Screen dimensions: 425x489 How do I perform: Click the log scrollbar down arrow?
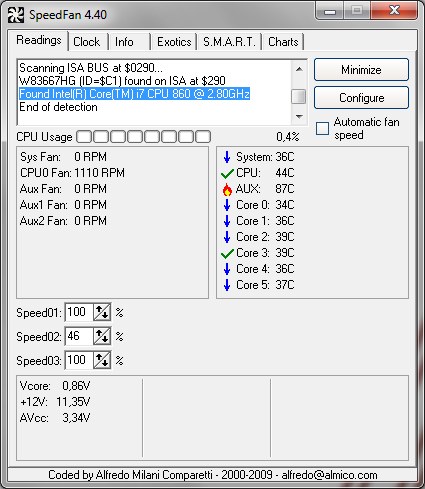[x=299, y=117]
